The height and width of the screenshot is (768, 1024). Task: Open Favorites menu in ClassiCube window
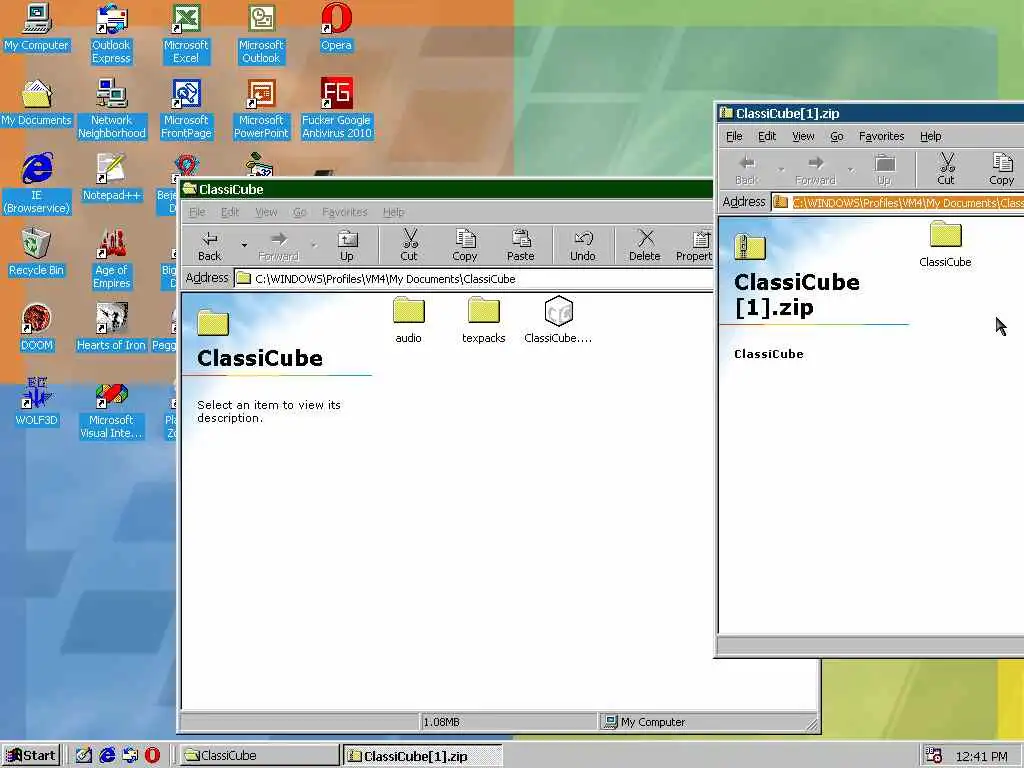(345, 212)
